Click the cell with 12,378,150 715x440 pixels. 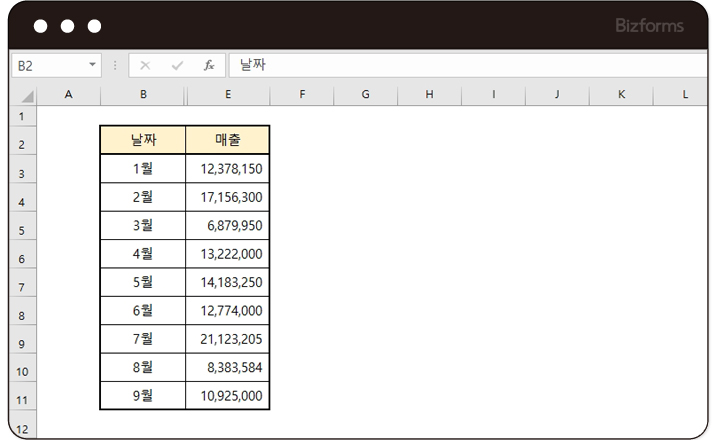tap(228, 169)
